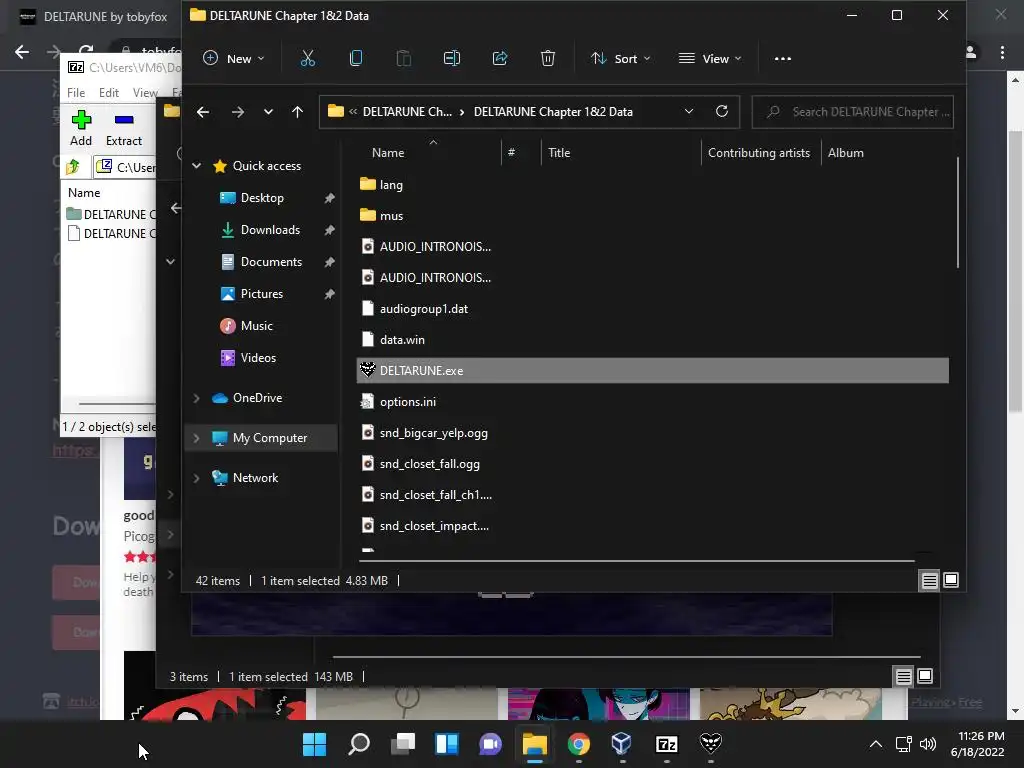The height and width of the screenshot is (768, 1024).
Task: Open Chat icon on taskbar
Action: coord(490,744)
